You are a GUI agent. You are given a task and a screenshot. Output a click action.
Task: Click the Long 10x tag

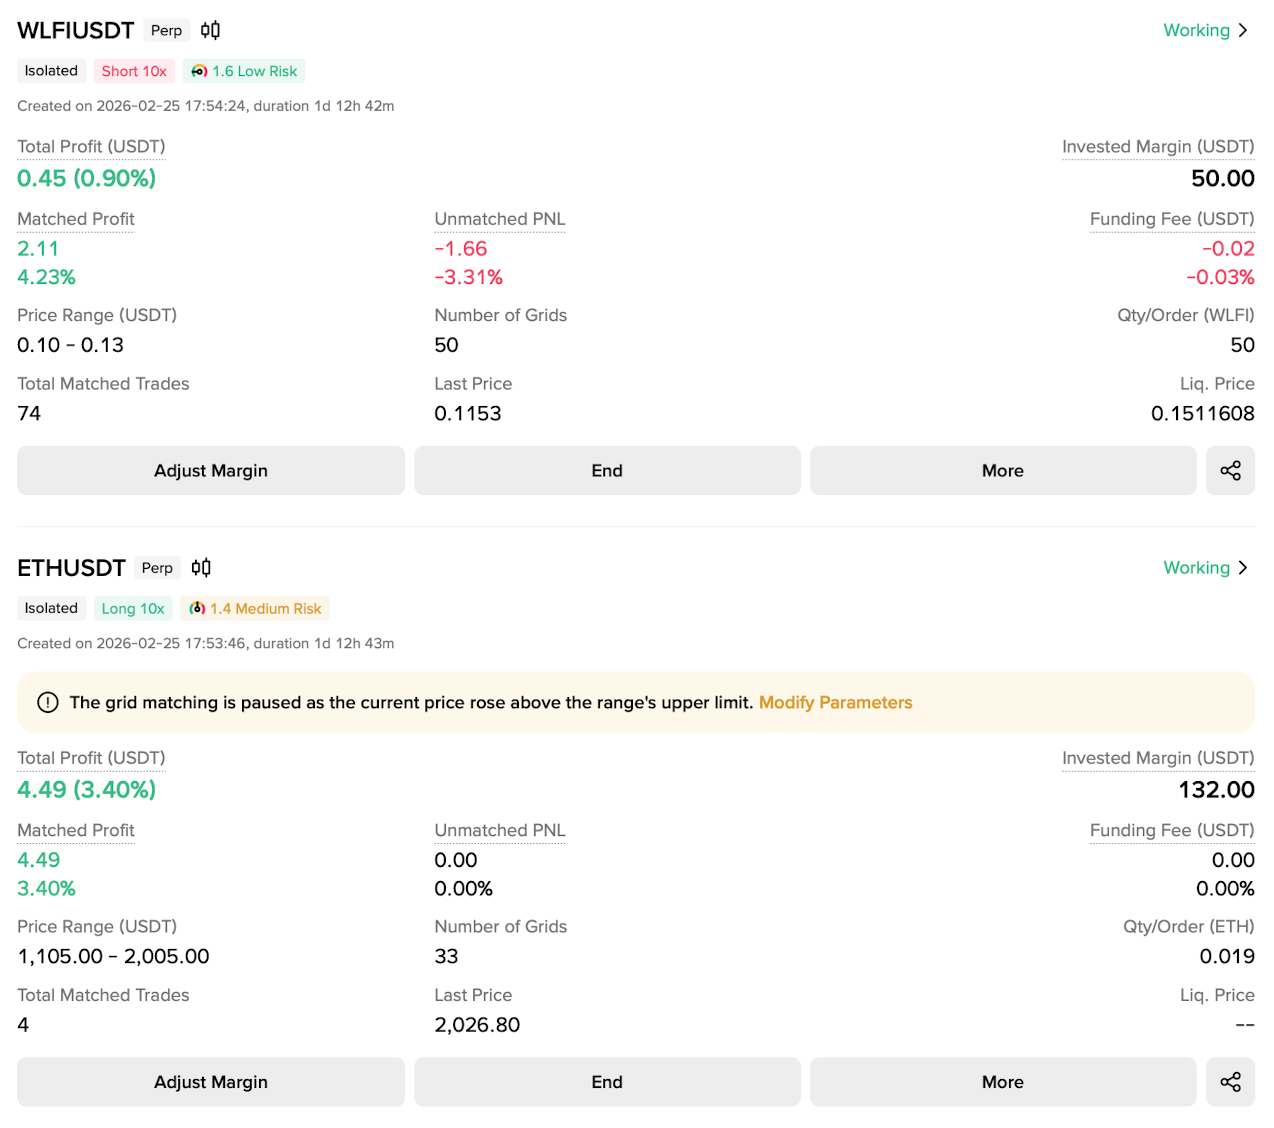point(133,609)
